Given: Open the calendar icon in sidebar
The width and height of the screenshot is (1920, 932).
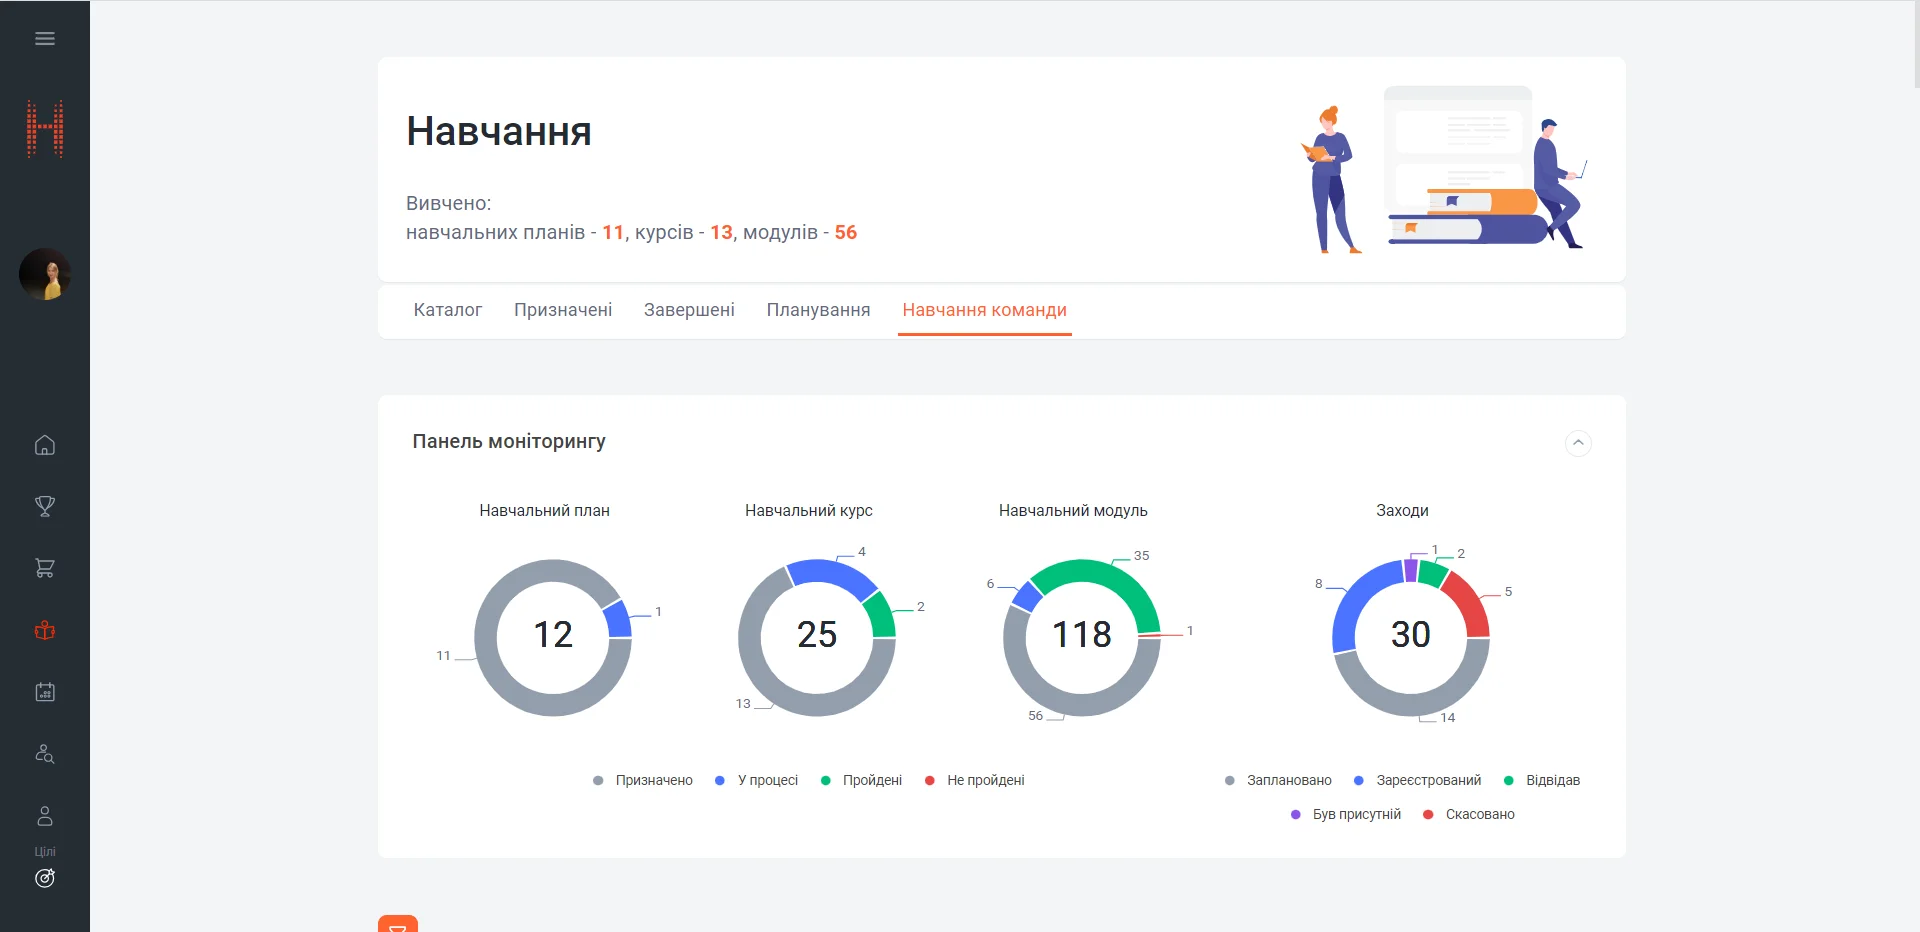Looking at the screenshot, I should tap(45, 692).
